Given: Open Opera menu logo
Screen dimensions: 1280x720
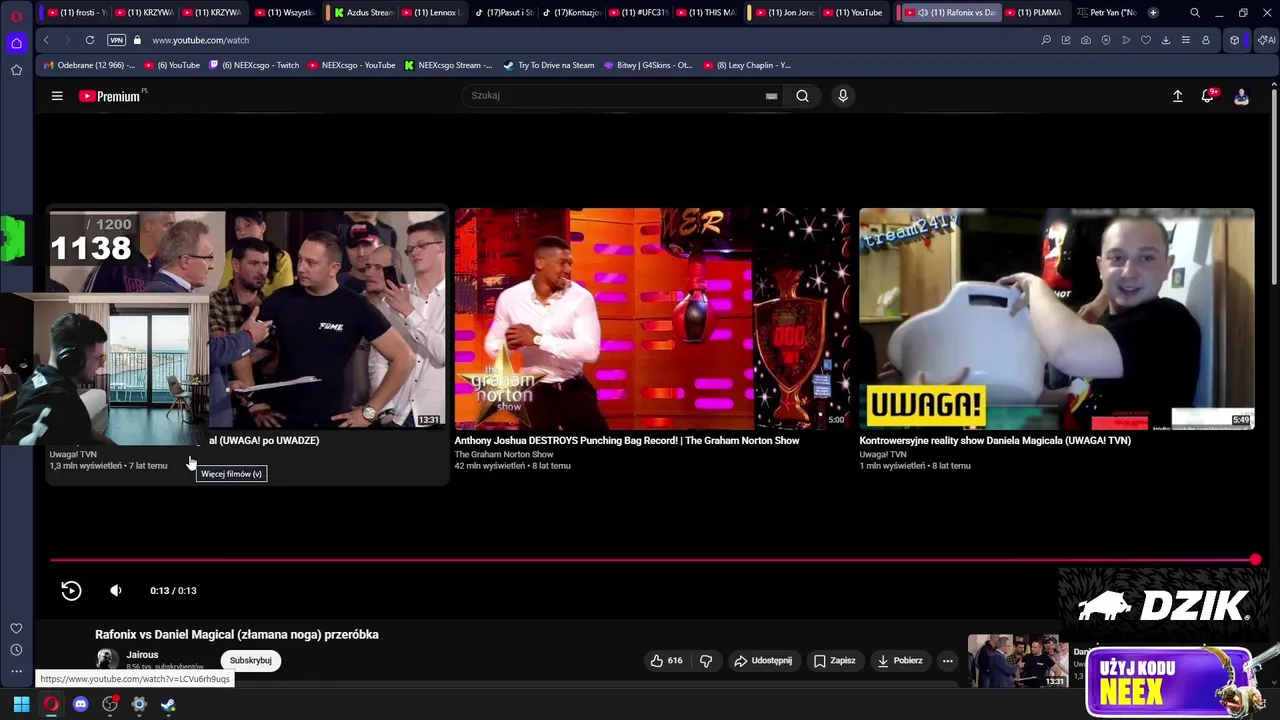Looking at the screenshot, I should [x=16, y=16].
